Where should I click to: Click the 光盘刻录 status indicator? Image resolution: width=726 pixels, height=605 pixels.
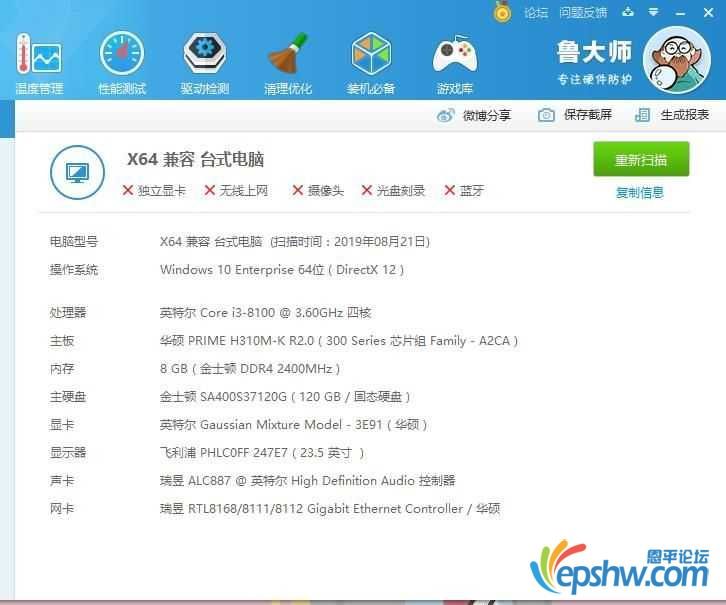coord(393,190)
